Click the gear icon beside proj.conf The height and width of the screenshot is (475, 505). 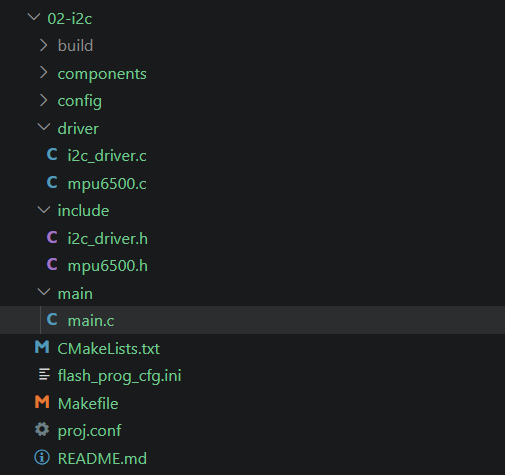(x=42, y=429)
